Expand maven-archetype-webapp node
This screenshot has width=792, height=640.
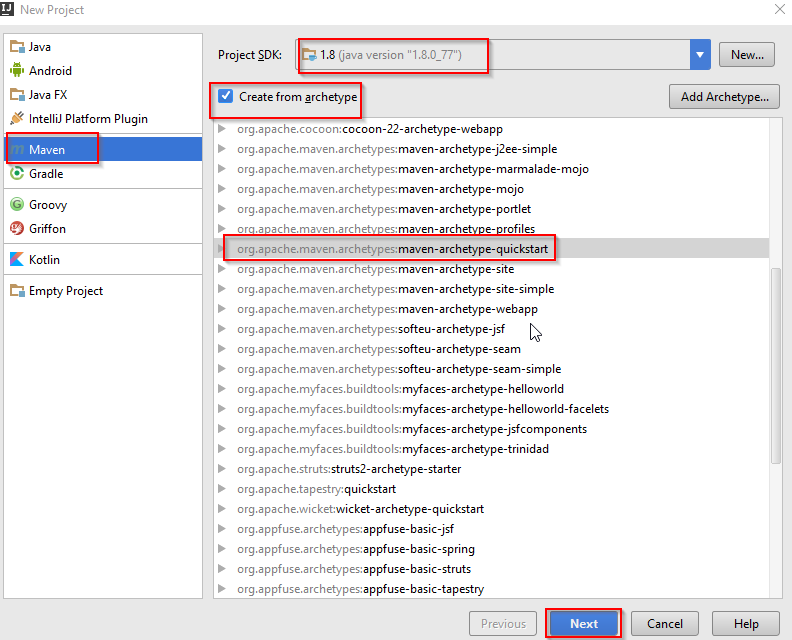(221, 309)
